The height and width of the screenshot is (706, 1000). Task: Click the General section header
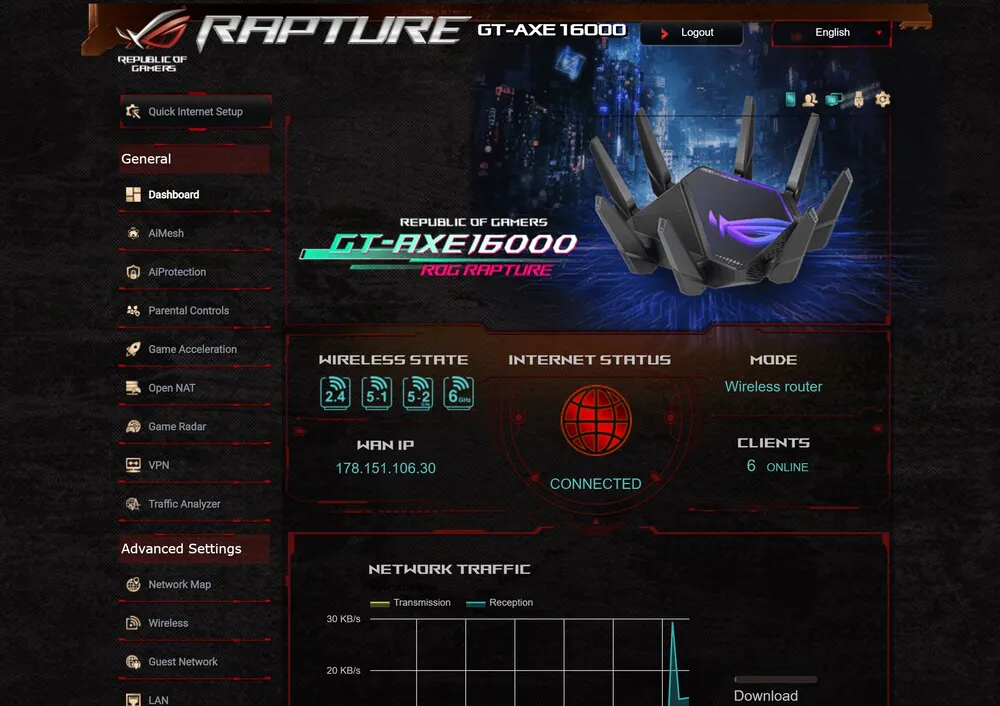point(195,159)
